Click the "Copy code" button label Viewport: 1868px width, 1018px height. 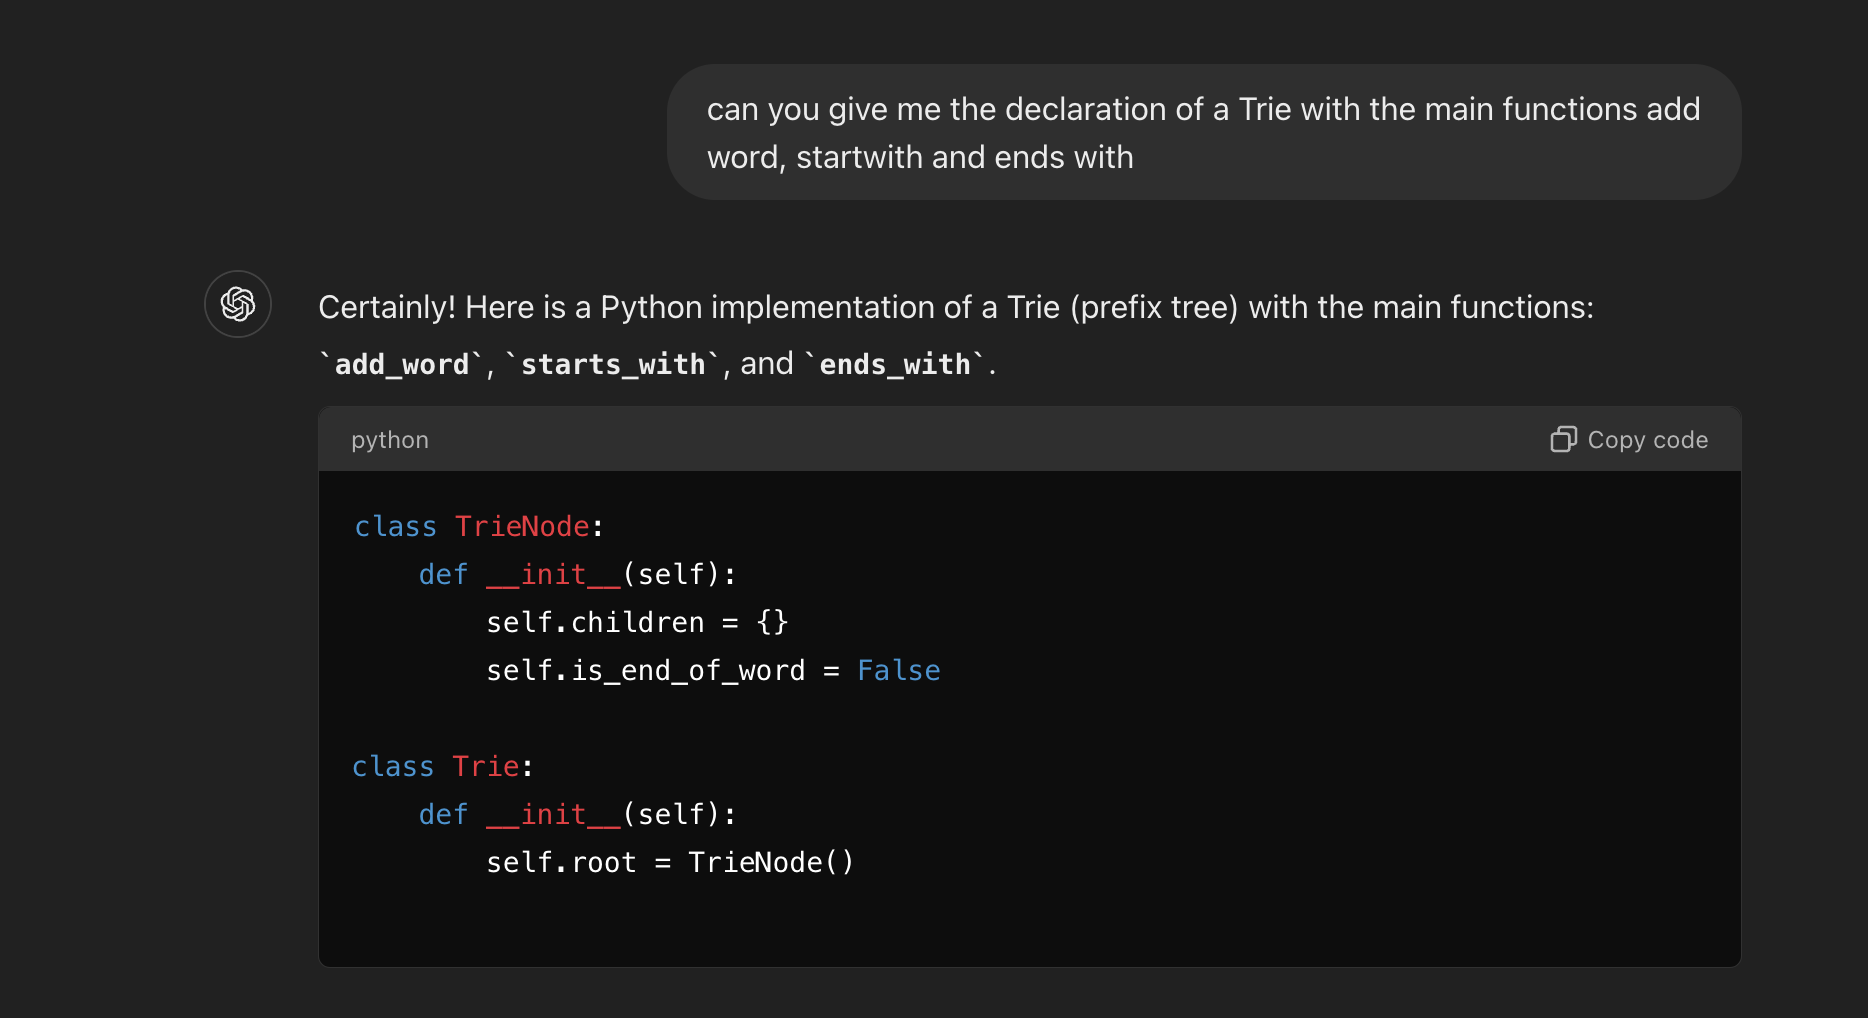1647,440
